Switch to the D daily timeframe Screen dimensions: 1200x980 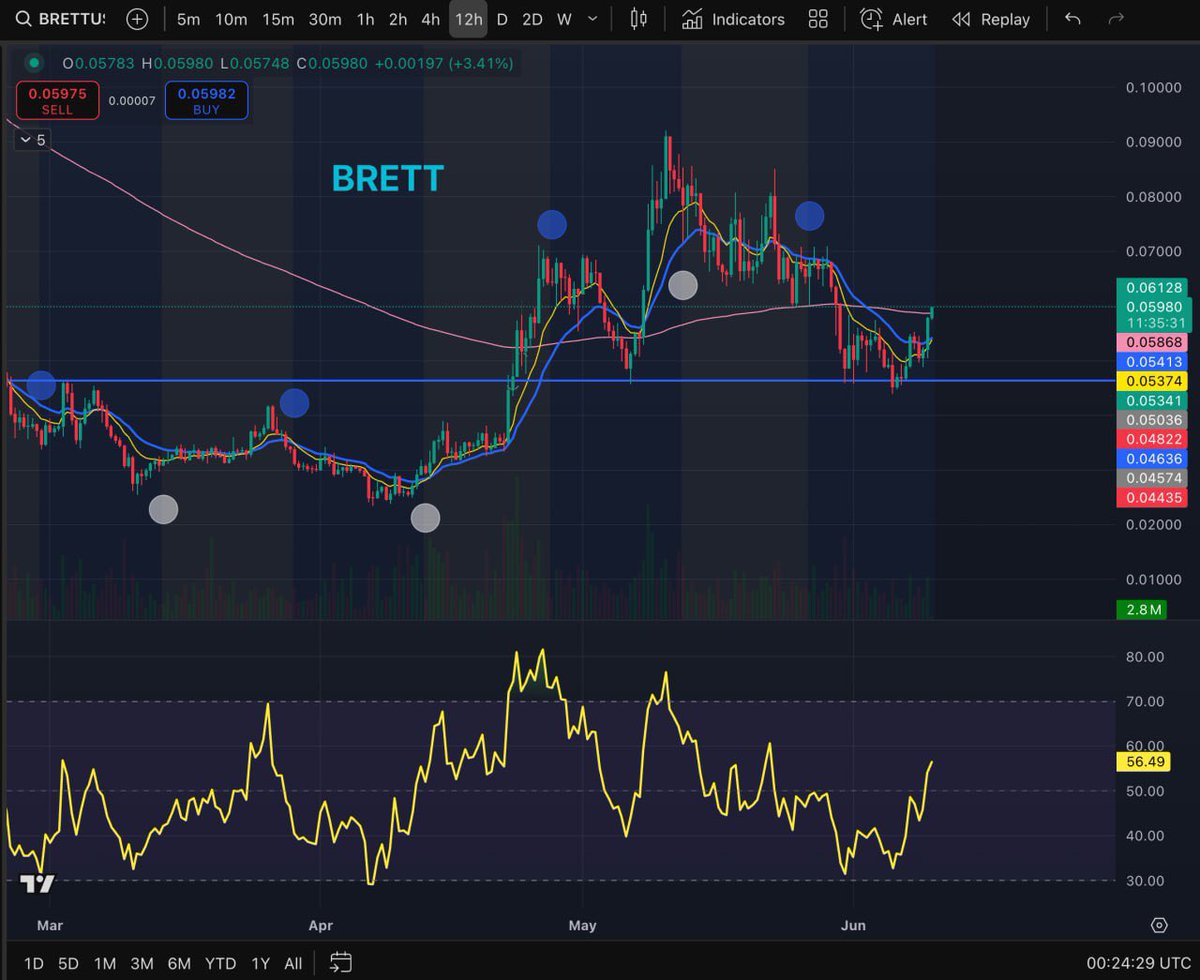coord(502,19)
